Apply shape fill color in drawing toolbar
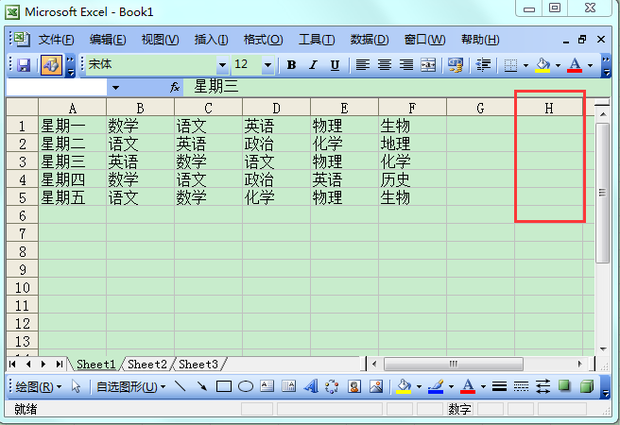 pyautogui.click(x=404, y=386)
